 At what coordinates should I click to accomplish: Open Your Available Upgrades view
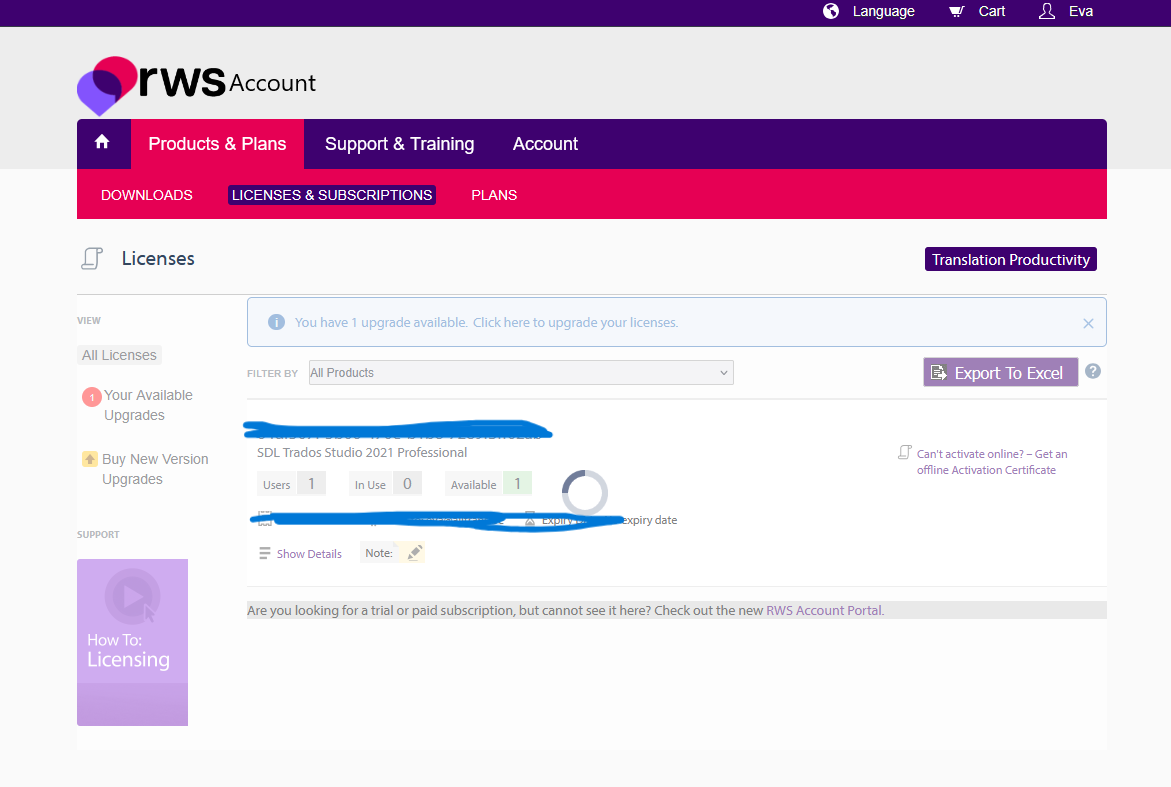(148, 405)
